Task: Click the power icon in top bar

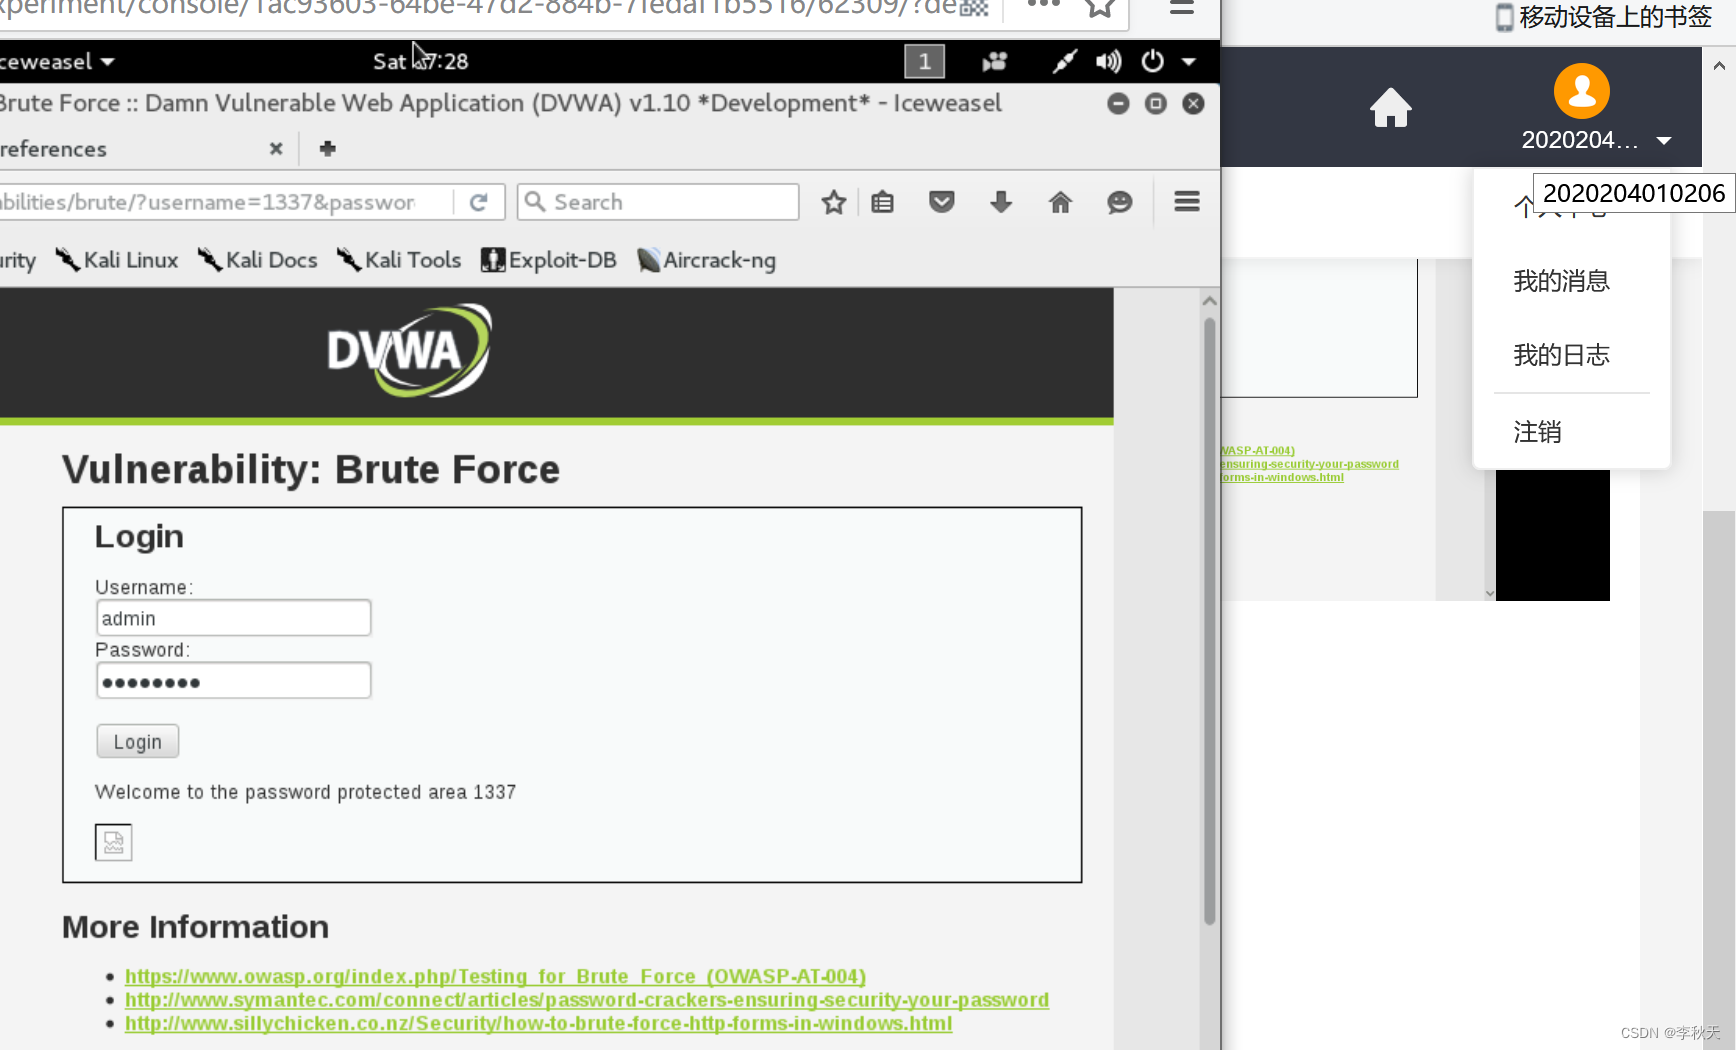Action: 1153,61
